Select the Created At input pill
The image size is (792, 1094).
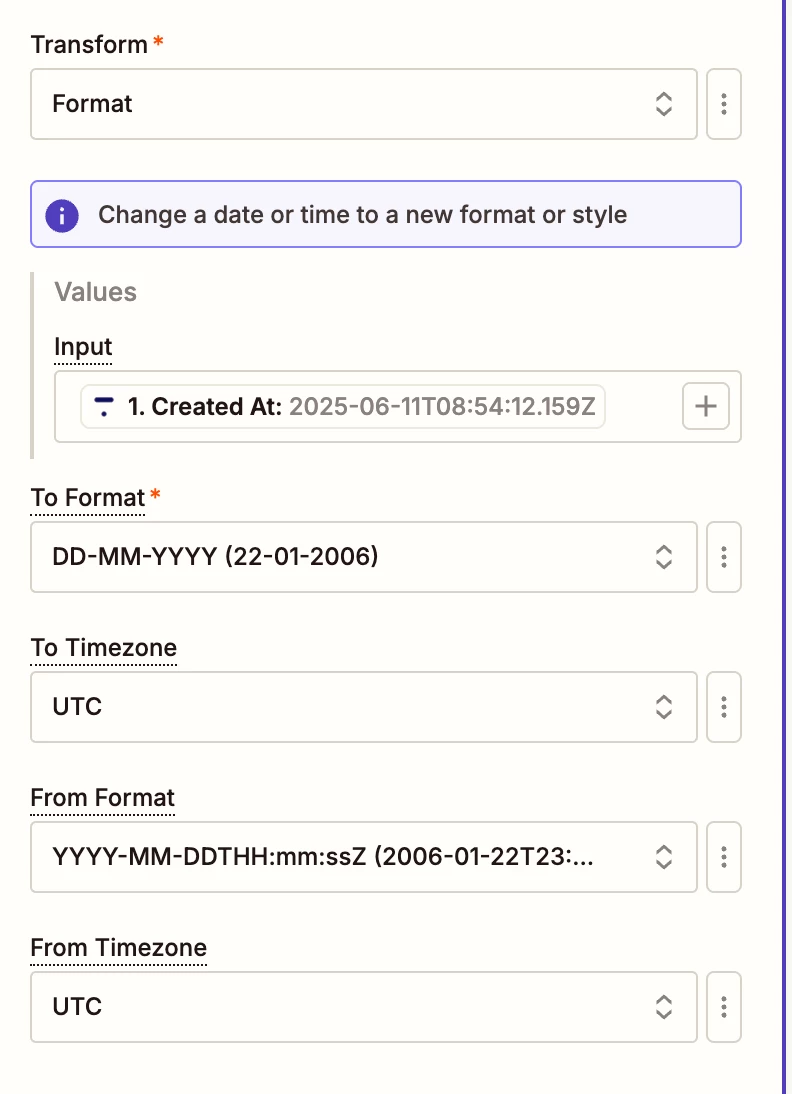click(x=343, y=407)
